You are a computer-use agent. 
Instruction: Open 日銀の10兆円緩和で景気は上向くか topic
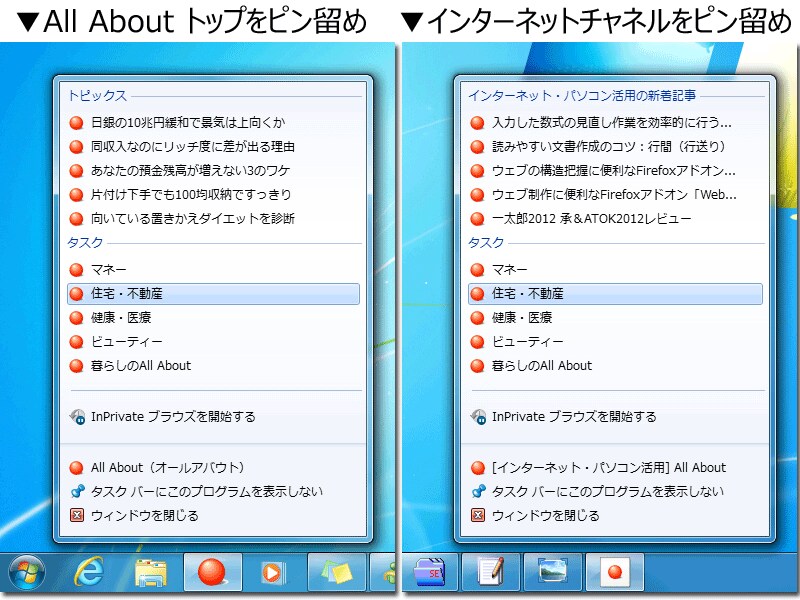click(213, 122)
